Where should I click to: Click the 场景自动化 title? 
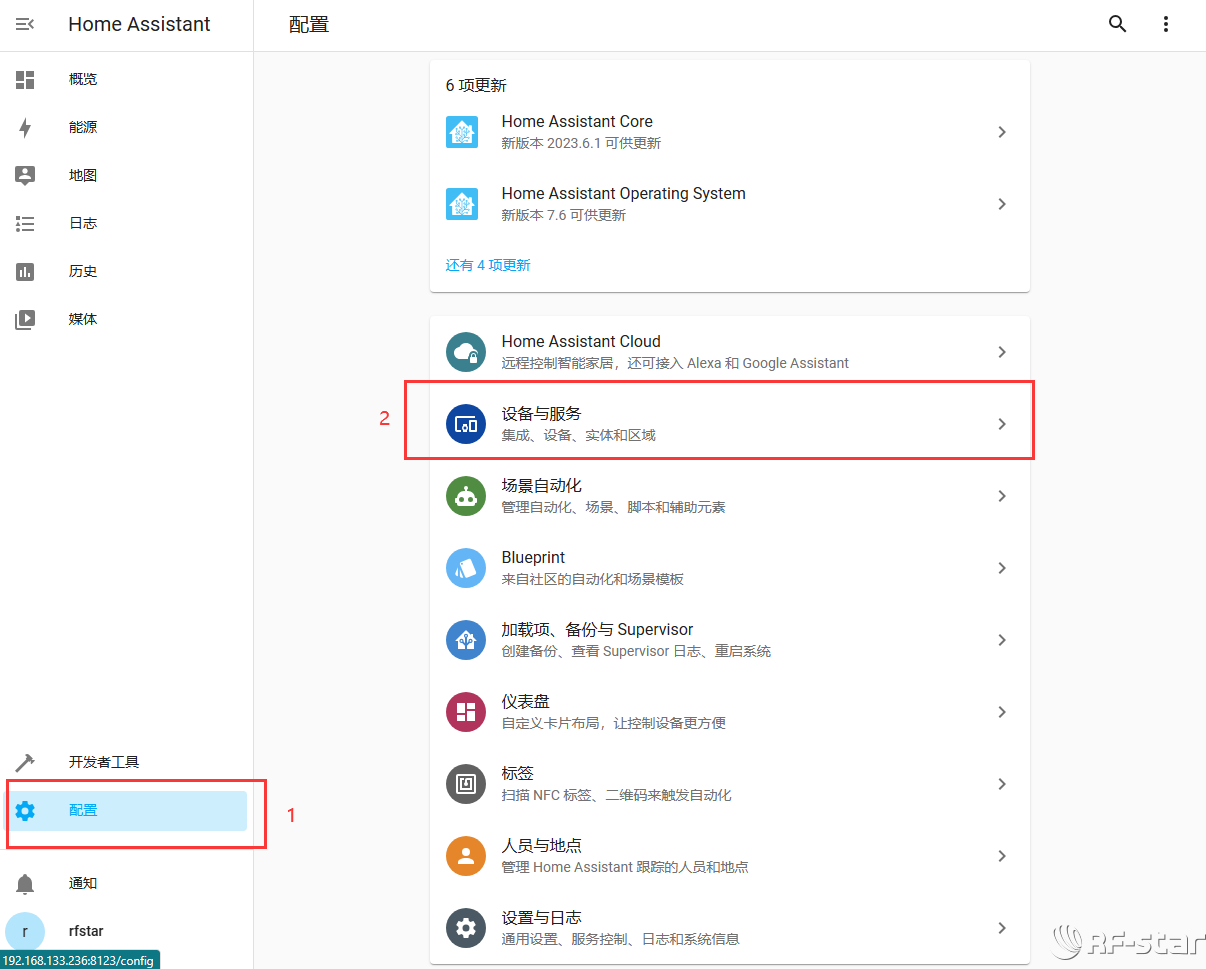[x=541, y=486]
